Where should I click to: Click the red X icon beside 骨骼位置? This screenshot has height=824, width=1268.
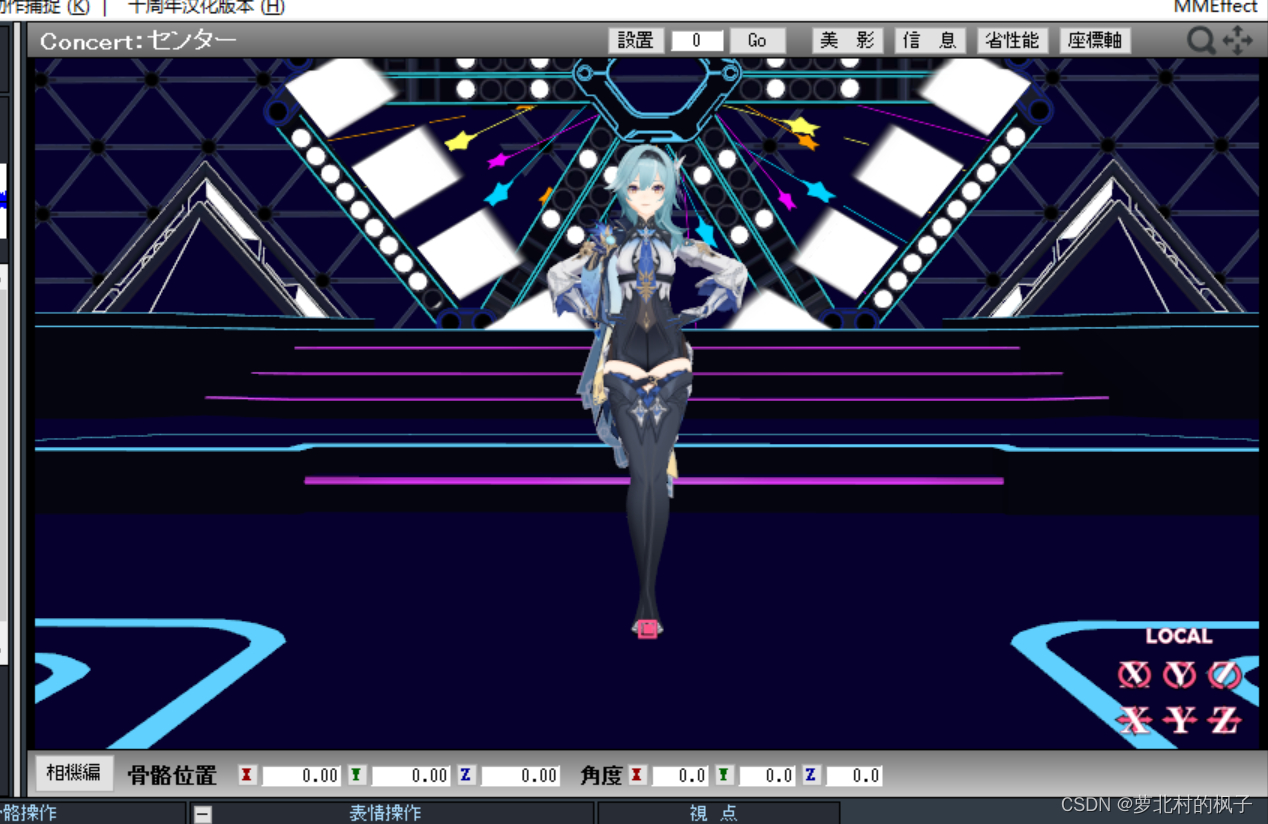click(247, 775)
